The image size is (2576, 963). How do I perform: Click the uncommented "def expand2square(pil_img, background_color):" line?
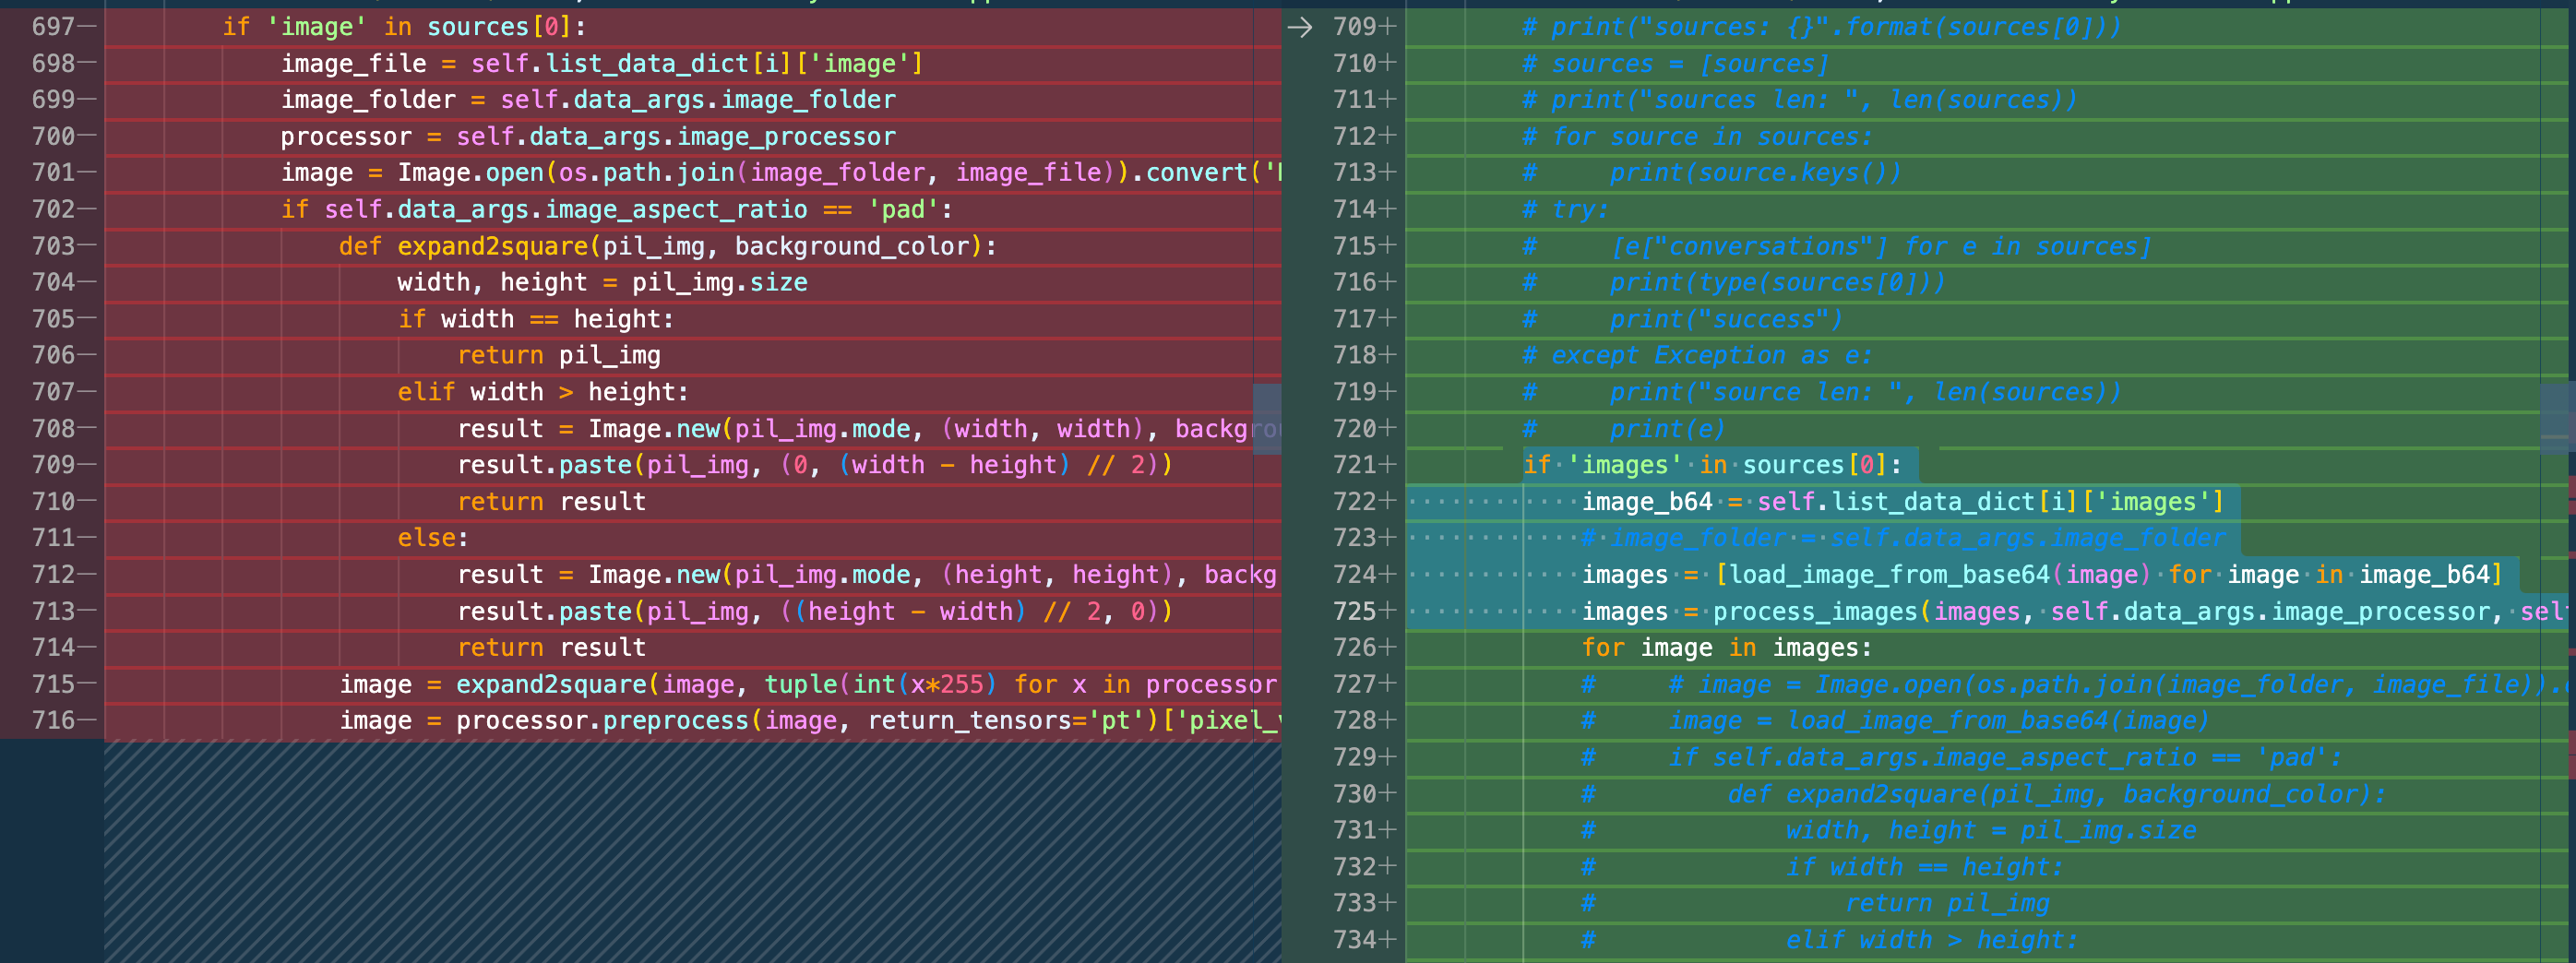click(668, 246)
